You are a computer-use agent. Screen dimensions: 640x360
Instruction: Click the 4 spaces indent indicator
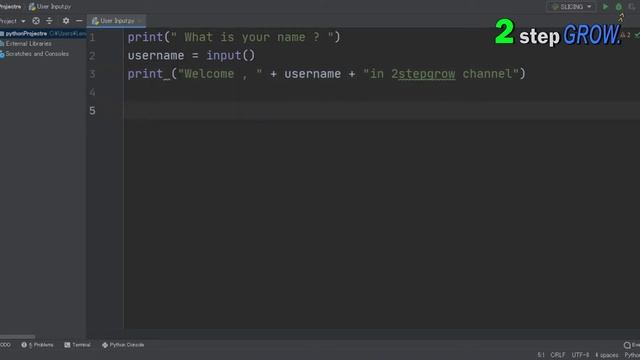(607, 355)
